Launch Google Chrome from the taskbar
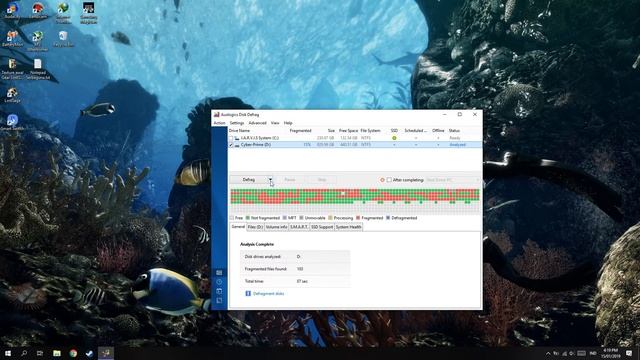This screenshot has height=360, width=640. pyautogui.click(x=73, y=353)
